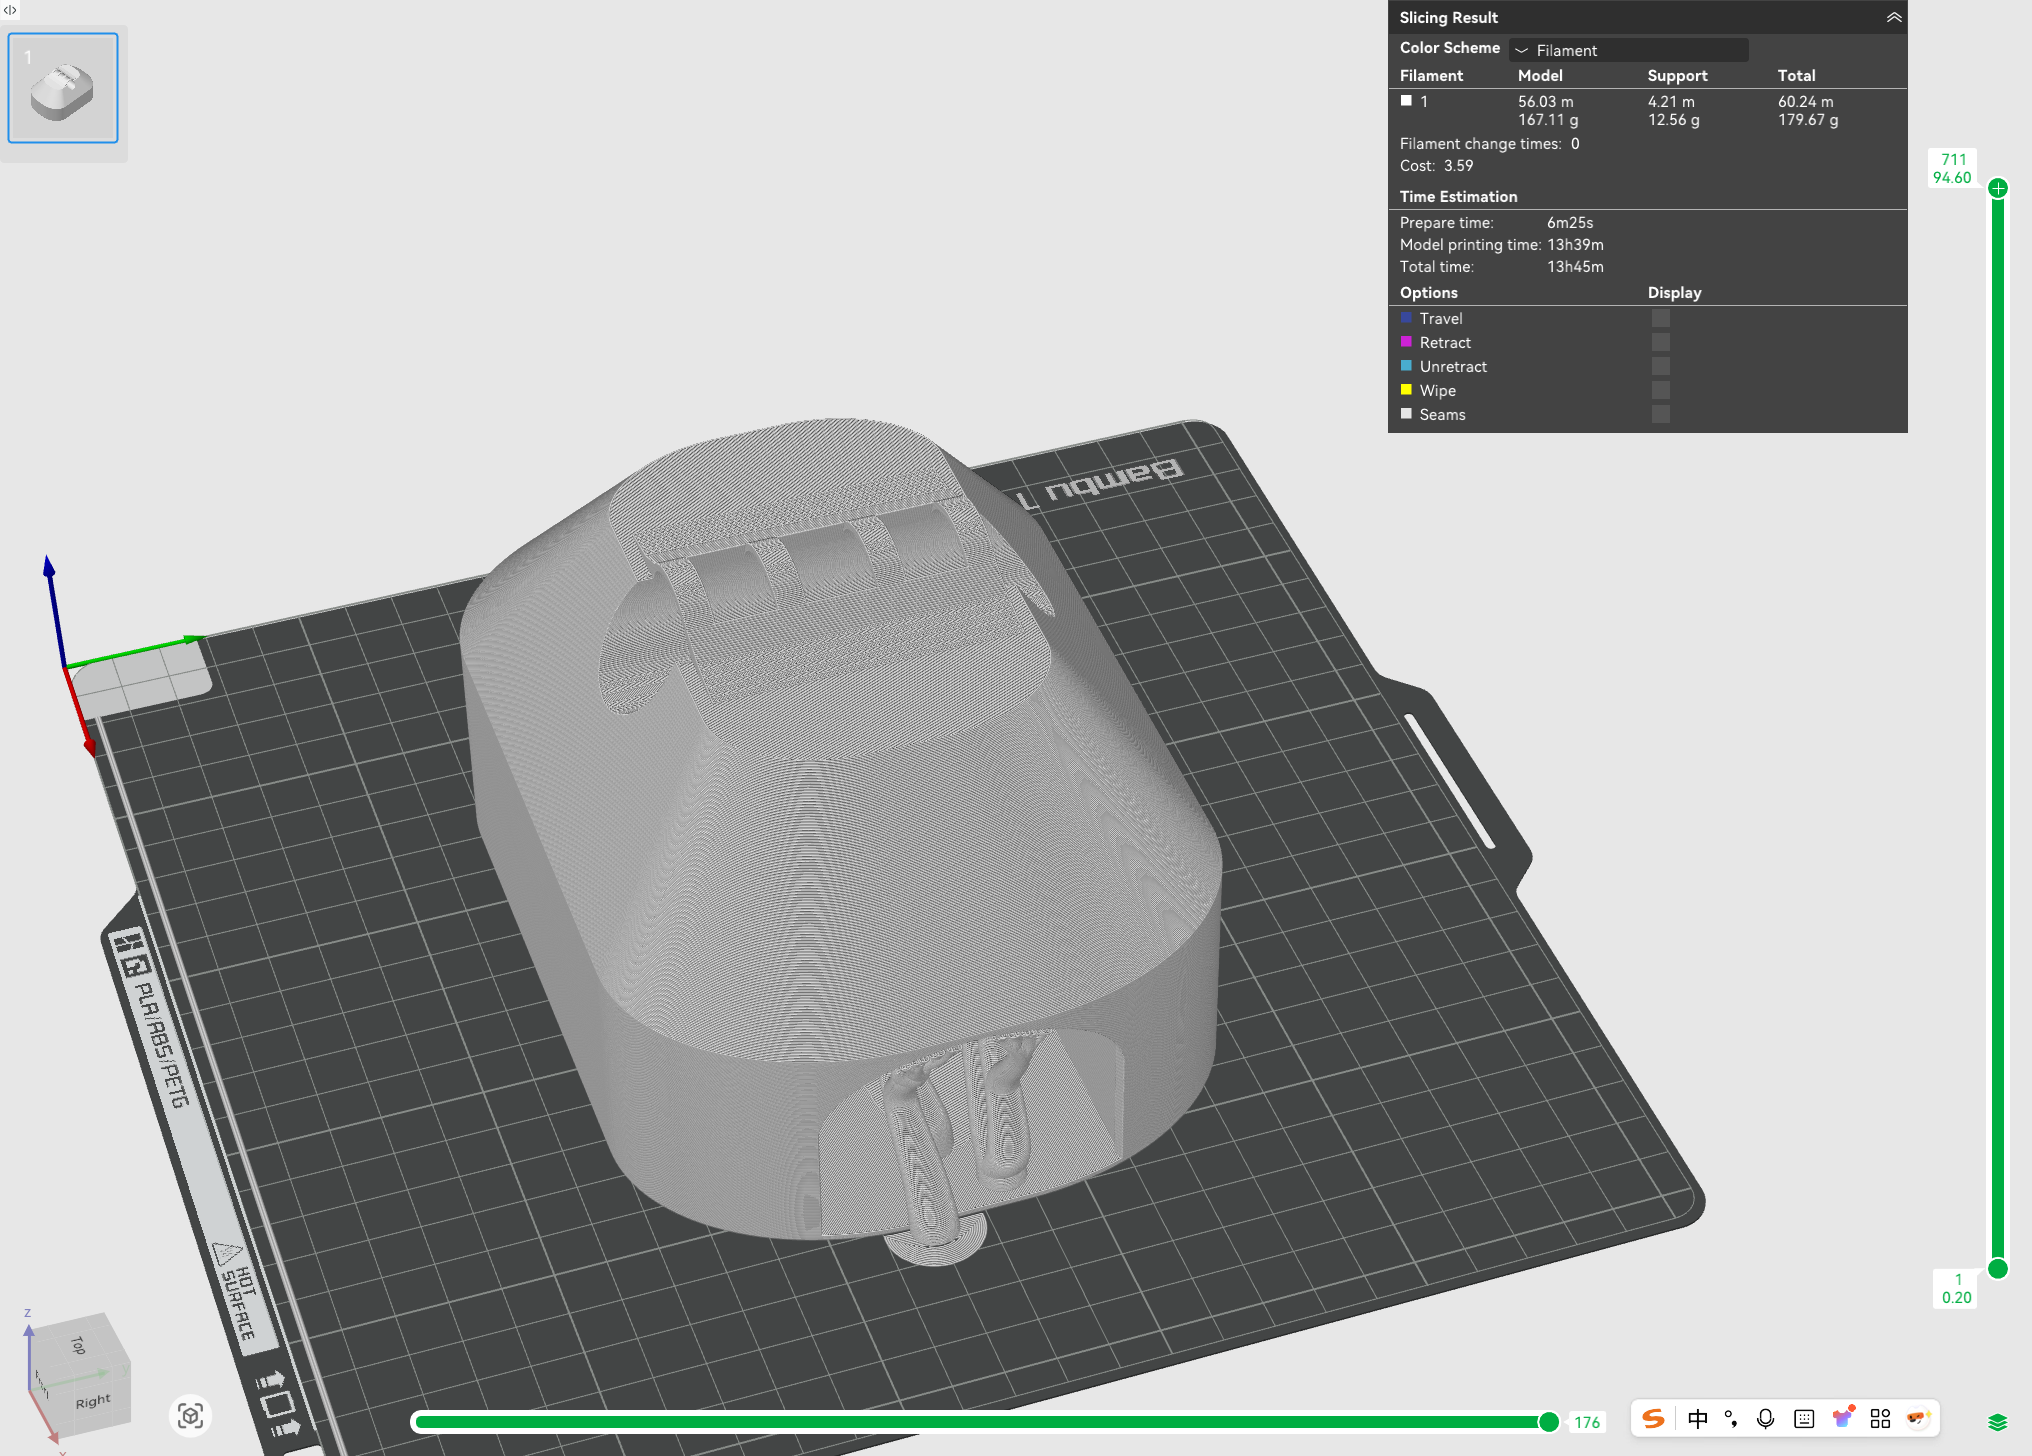Screen dimensions: 2032x1456
Task: Collapse the Slicing Result panel with the chevron
Action: tap(1893, 17)
